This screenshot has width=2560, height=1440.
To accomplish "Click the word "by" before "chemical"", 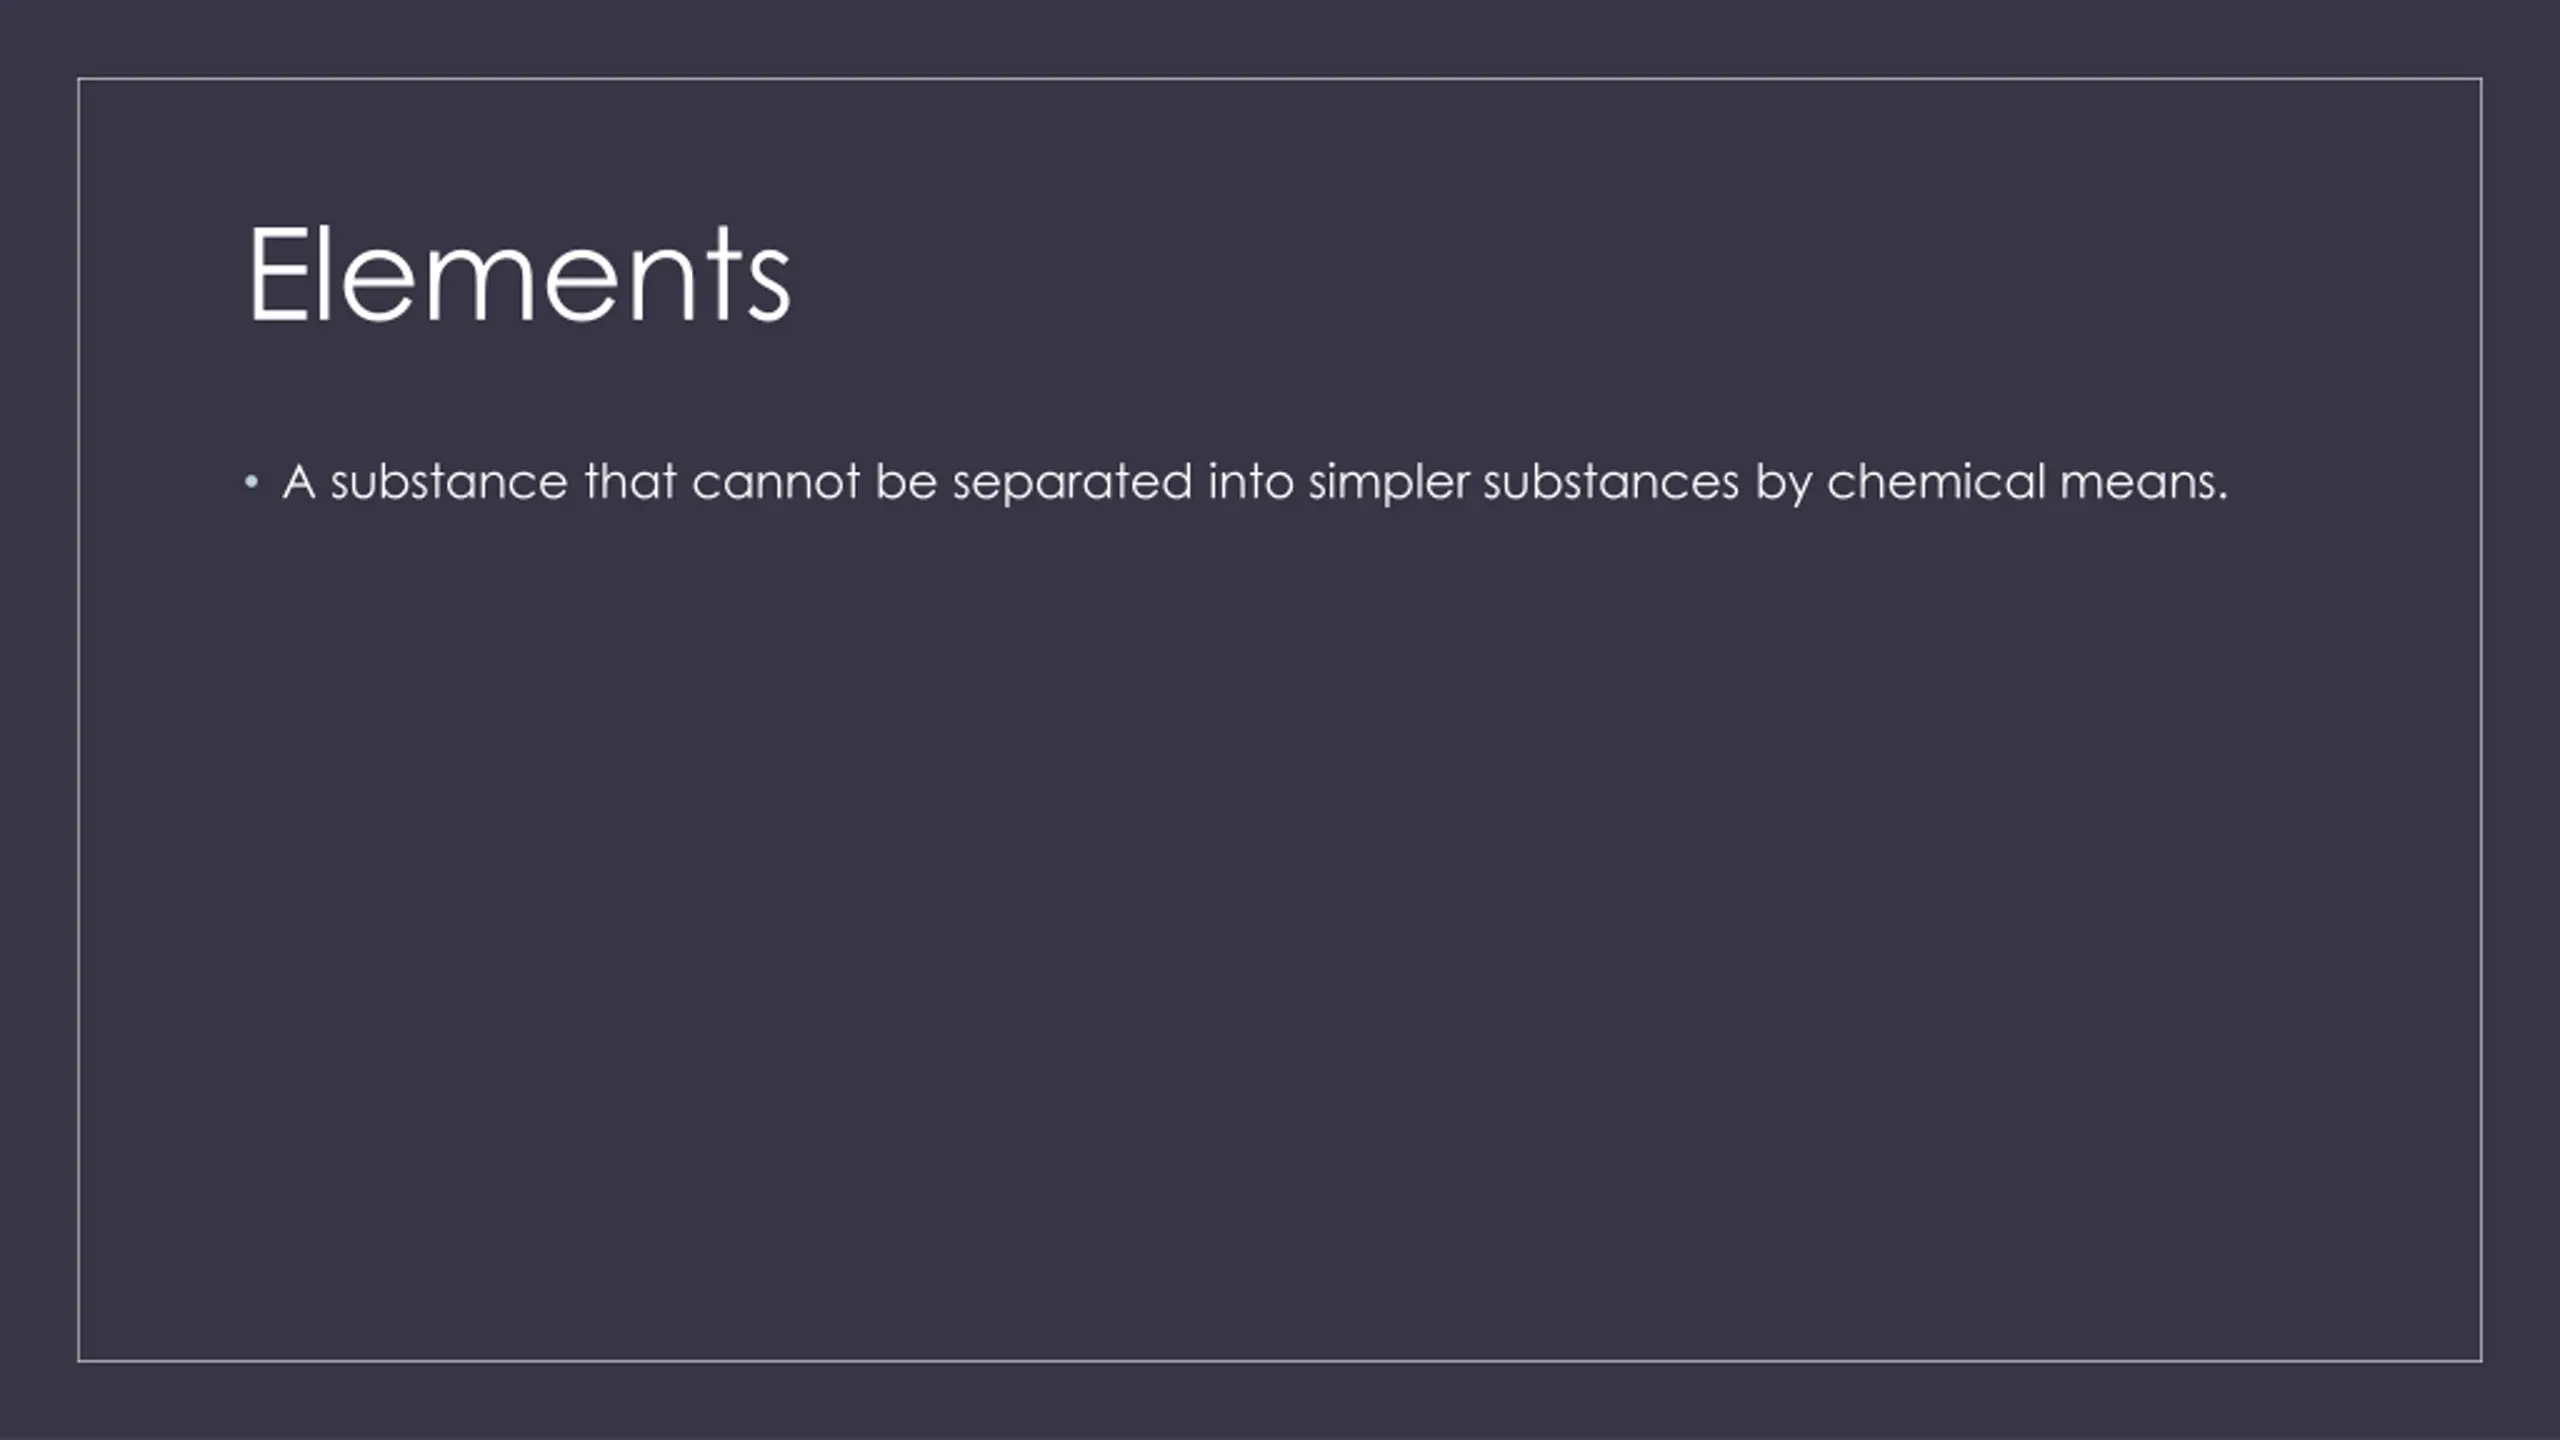I will 1783,485.
